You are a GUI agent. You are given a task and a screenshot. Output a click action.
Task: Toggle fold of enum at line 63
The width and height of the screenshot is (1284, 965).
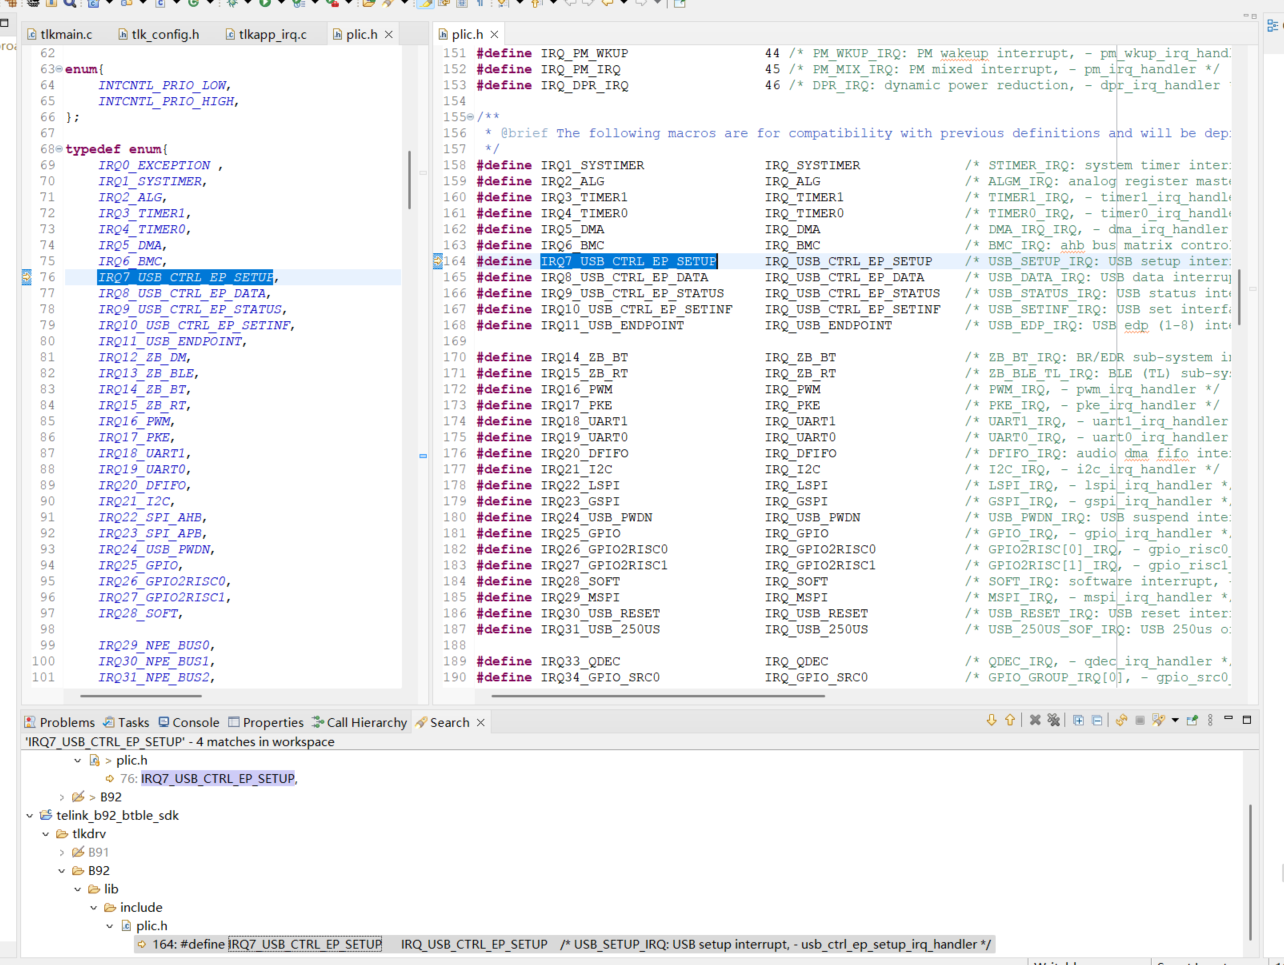(59, 70)
